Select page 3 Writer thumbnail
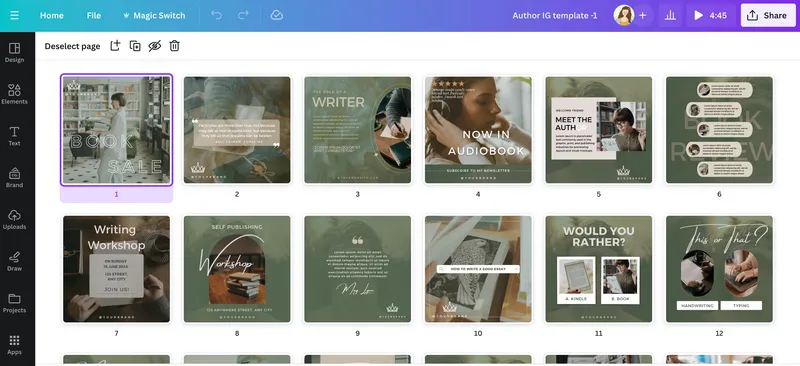This screenshot has width=800, height=366. (357, 130)
